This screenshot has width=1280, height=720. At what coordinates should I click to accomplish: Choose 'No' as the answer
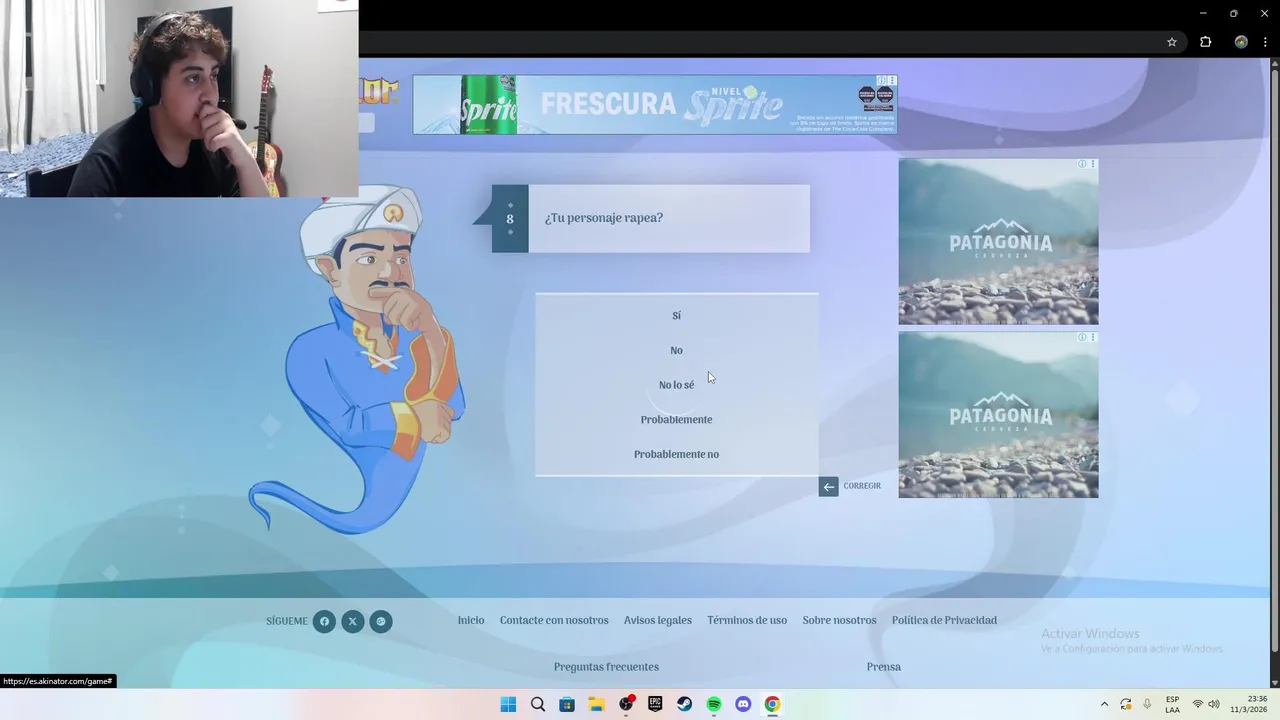click(x=676, y=350)
